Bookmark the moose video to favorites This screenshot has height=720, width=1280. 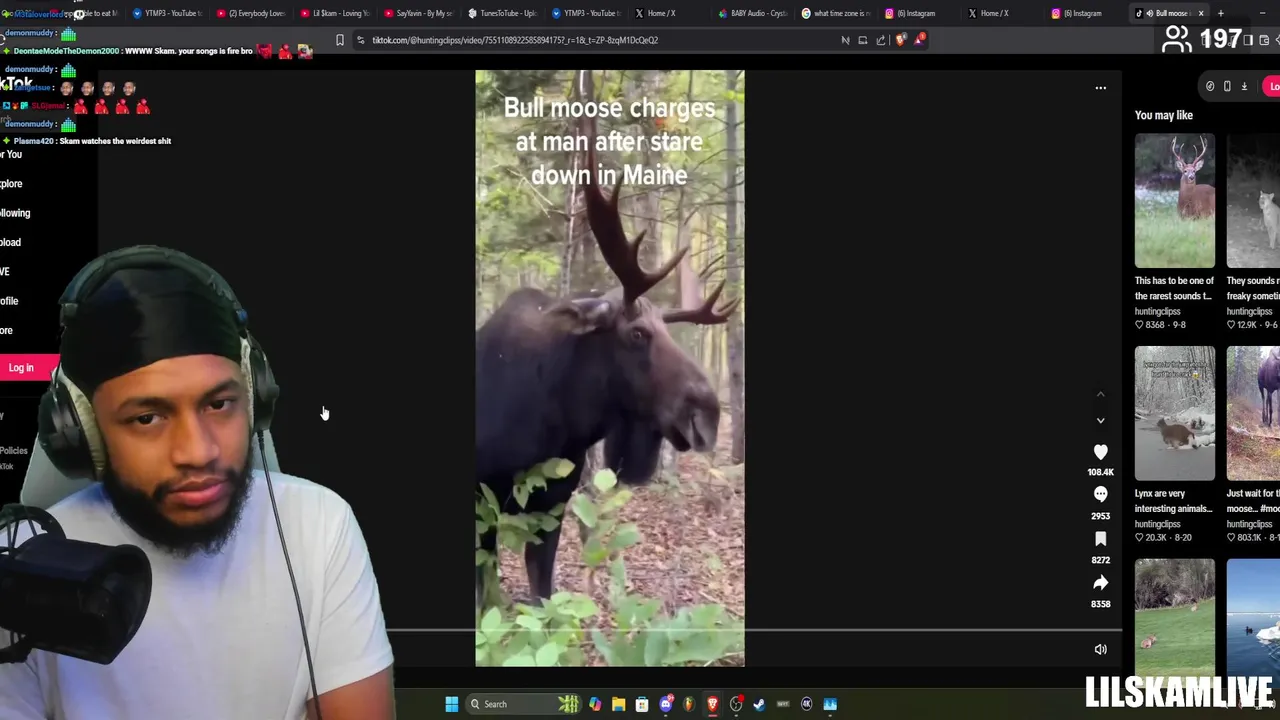pyautogui.click(x=1100, y=539)
